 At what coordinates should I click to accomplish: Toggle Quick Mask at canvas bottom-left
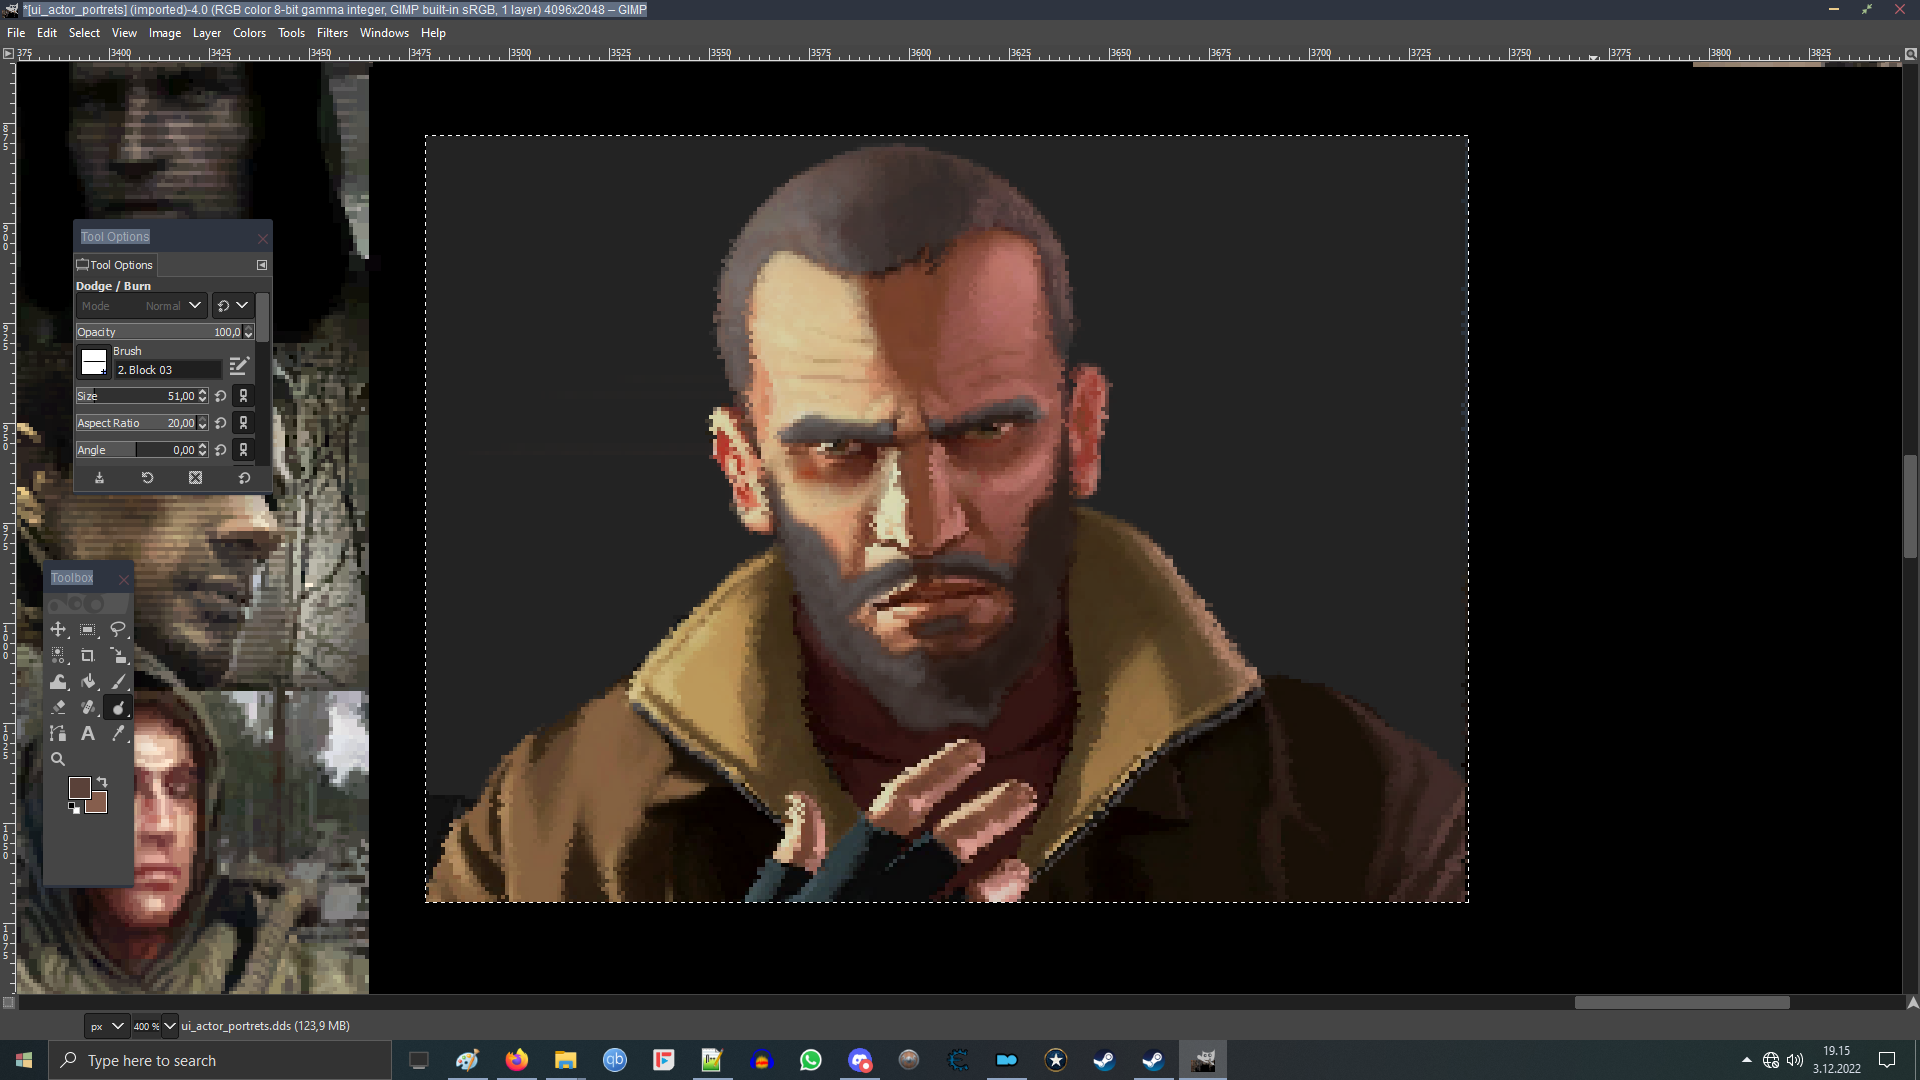pyautogui.click(x=8, y=1002)
